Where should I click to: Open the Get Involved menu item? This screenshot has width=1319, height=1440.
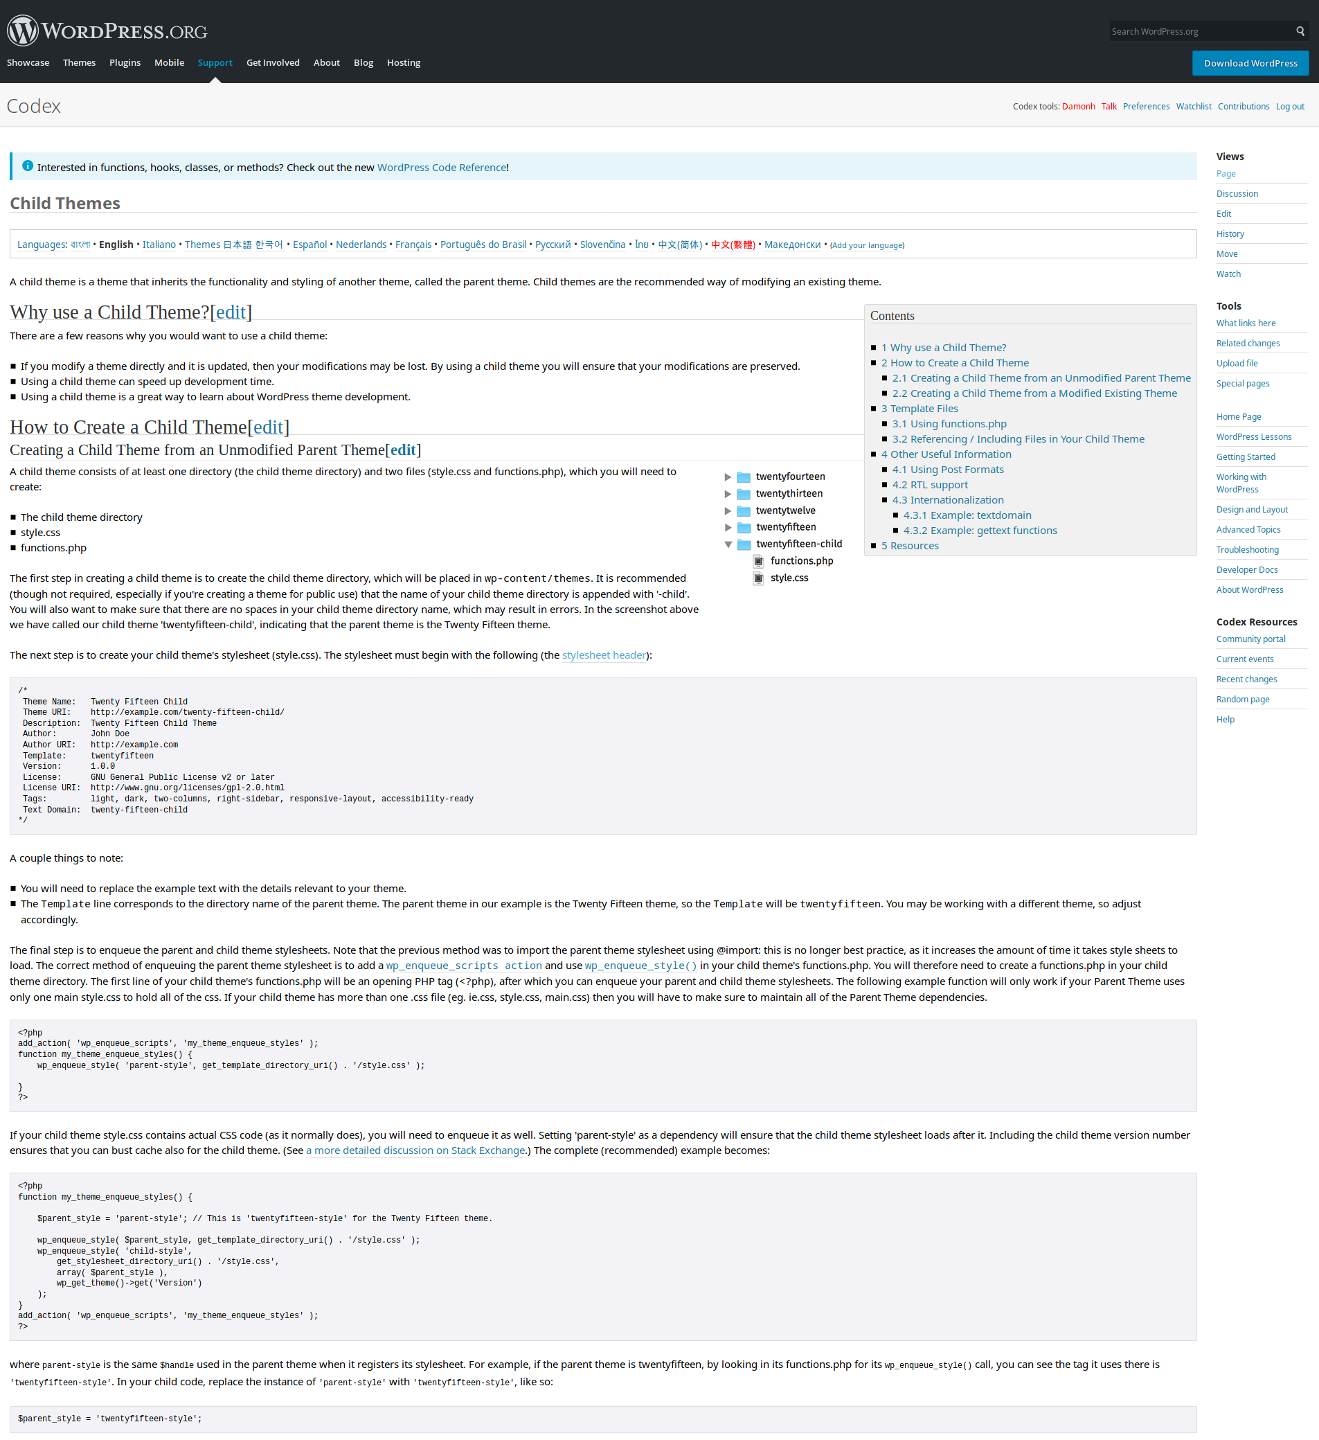pos(273,63)
